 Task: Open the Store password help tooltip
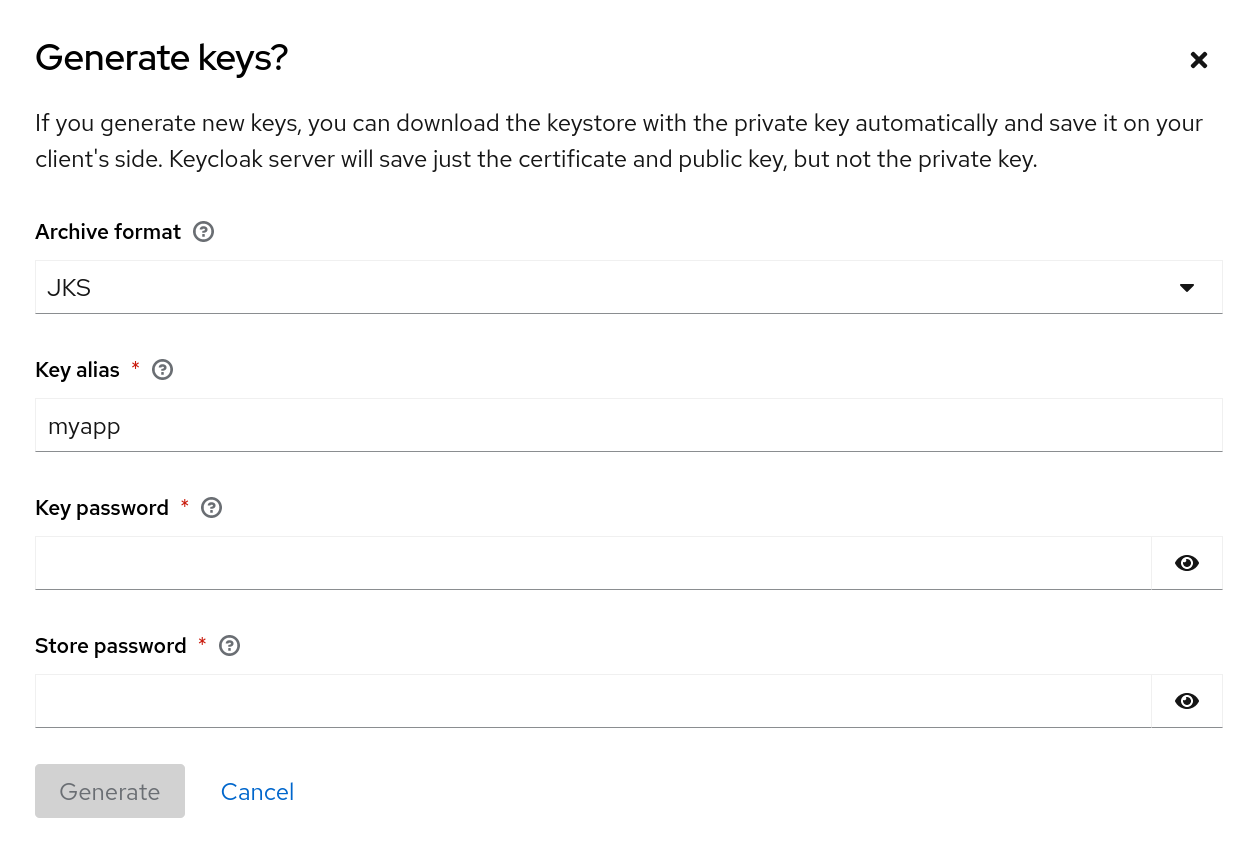pos(229,645)
